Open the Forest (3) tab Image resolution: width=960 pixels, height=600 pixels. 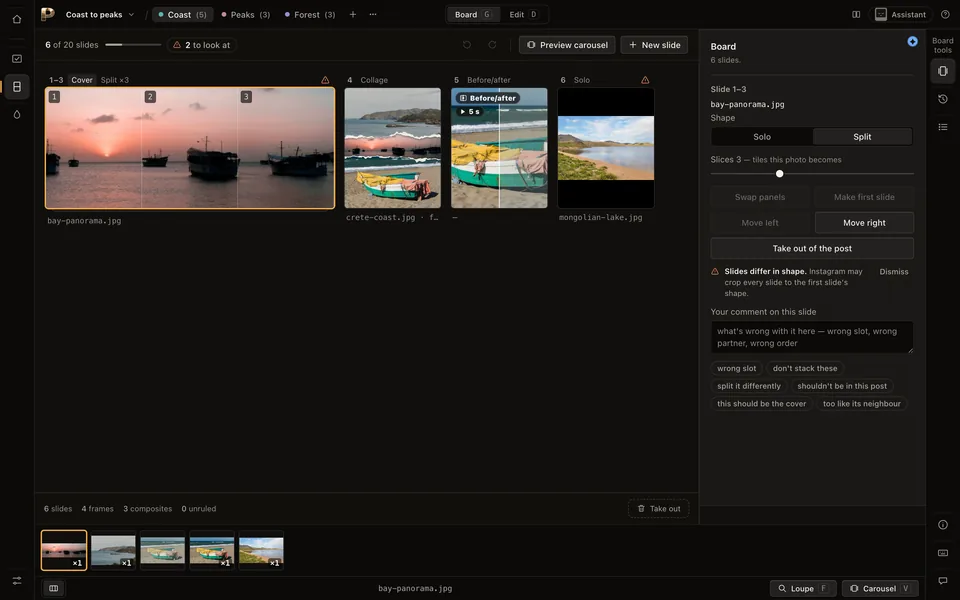point(310,14)
